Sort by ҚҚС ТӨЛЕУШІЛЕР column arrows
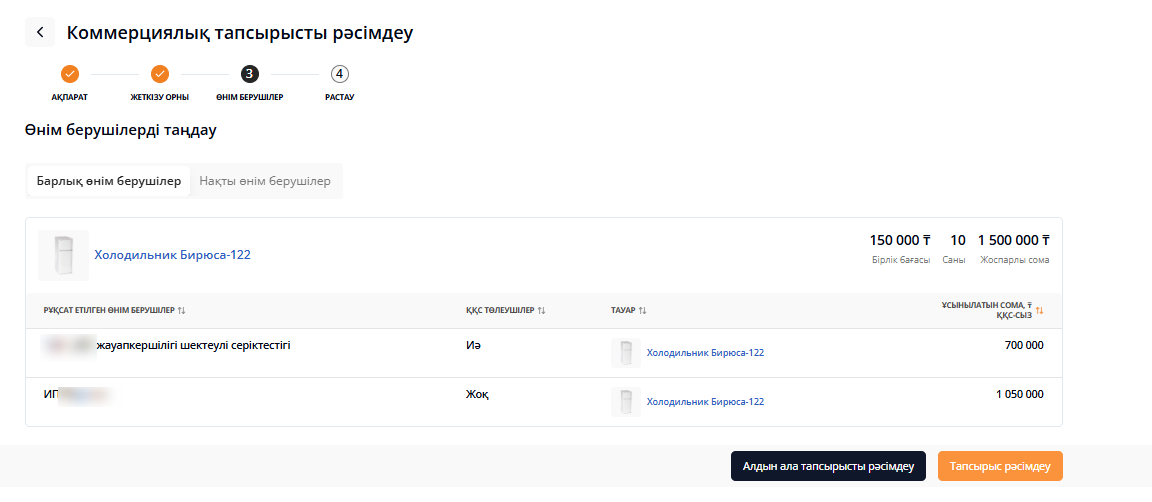The image size is (1152, 502). (541, 311)
